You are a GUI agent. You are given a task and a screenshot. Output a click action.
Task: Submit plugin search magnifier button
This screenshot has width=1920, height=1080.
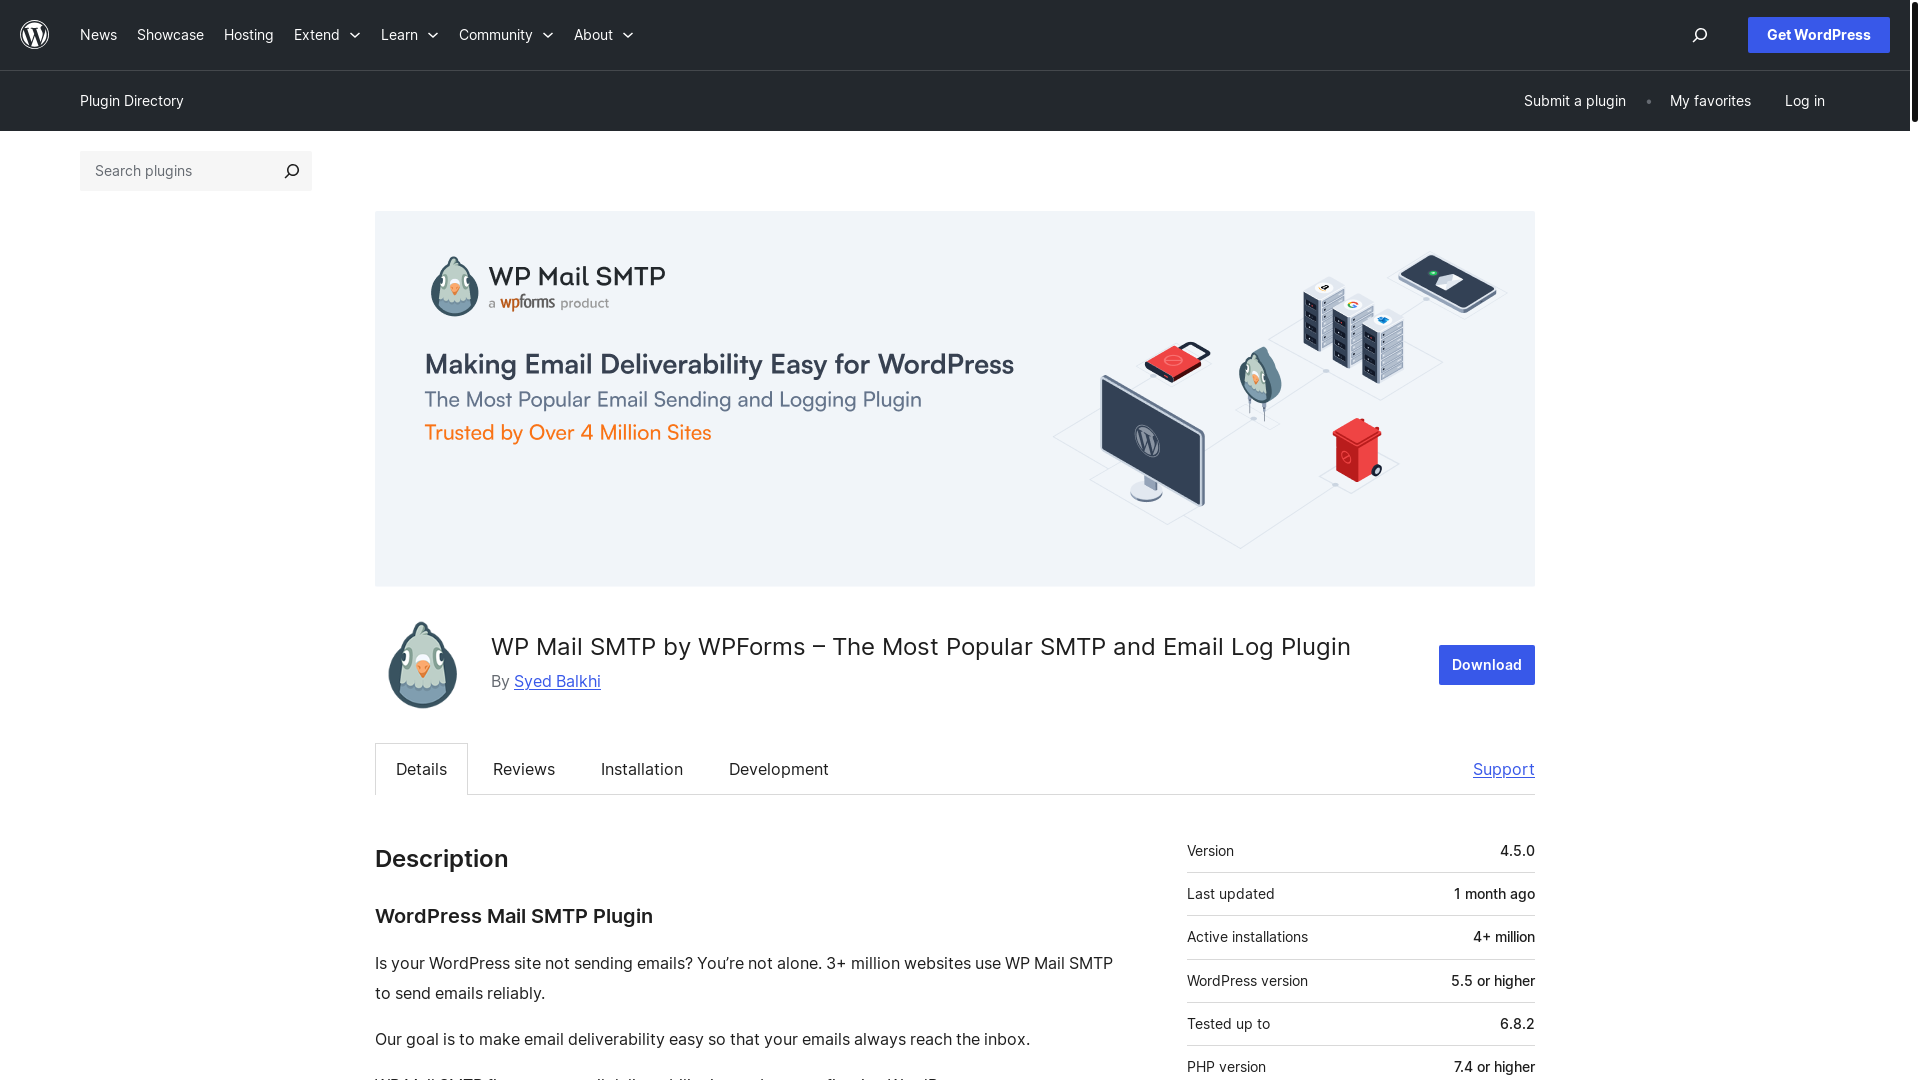(291, 171)
